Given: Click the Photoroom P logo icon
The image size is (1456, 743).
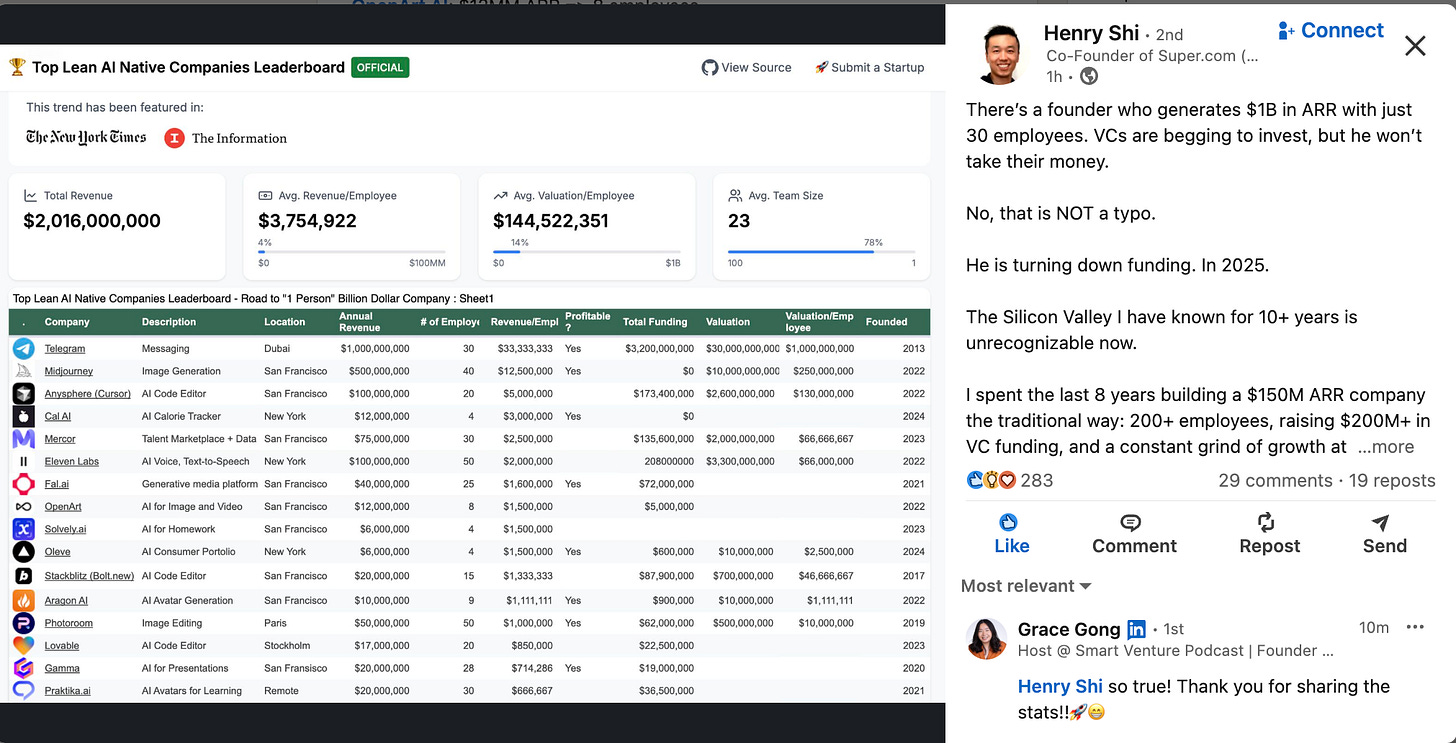Looking at the screenshot, I should click(x=24, y=623).
